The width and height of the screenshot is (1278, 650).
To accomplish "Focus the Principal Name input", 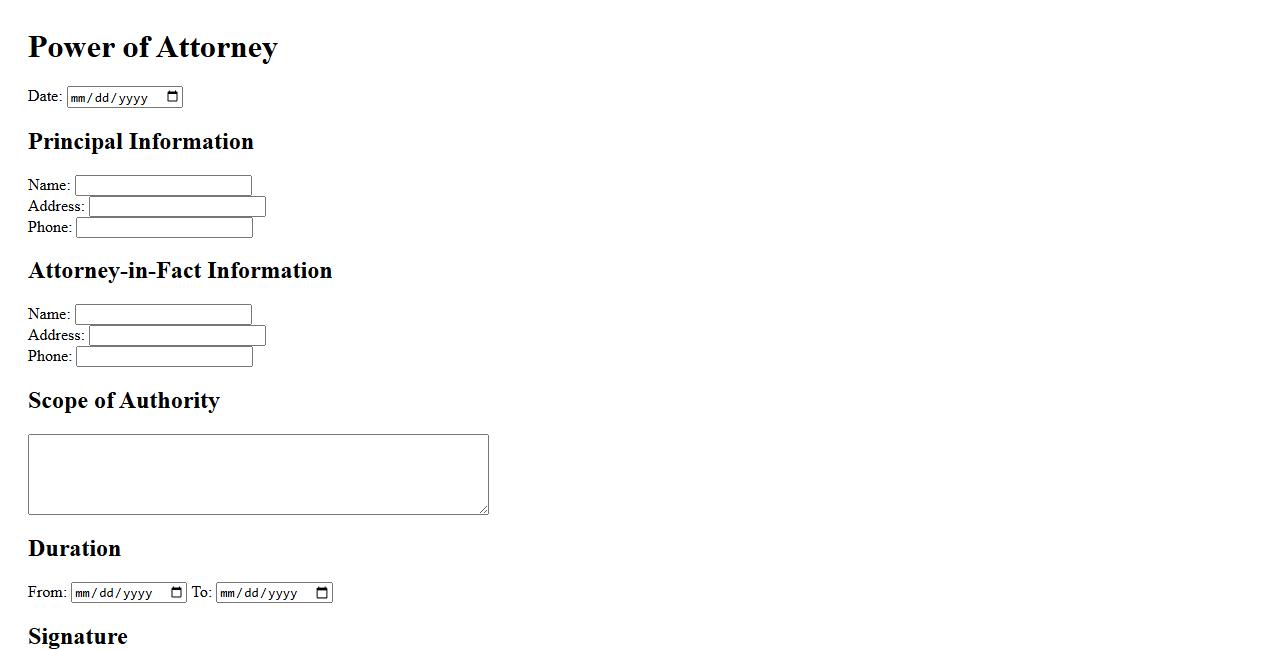I will (163, 186).
